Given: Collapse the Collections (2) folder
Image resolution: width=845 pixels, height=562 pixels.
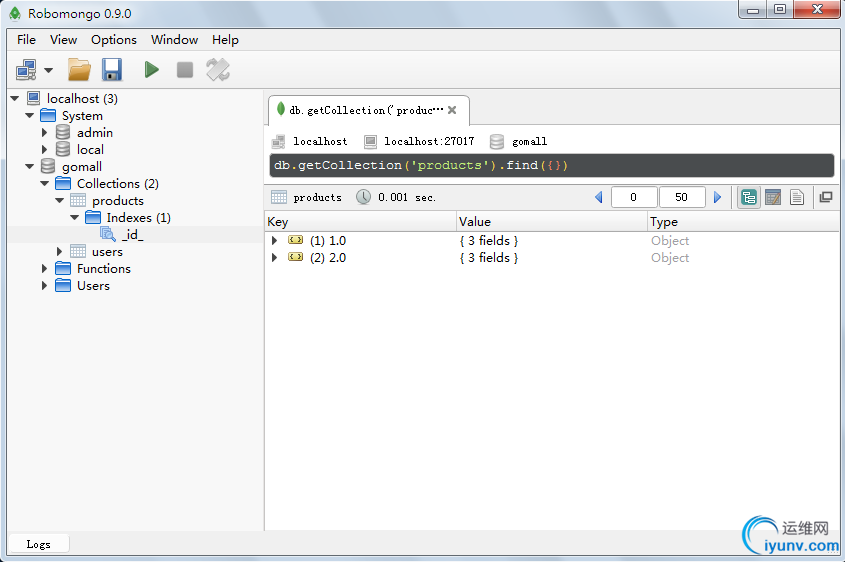Looking at the screenshot, I should tap(45, 184).
